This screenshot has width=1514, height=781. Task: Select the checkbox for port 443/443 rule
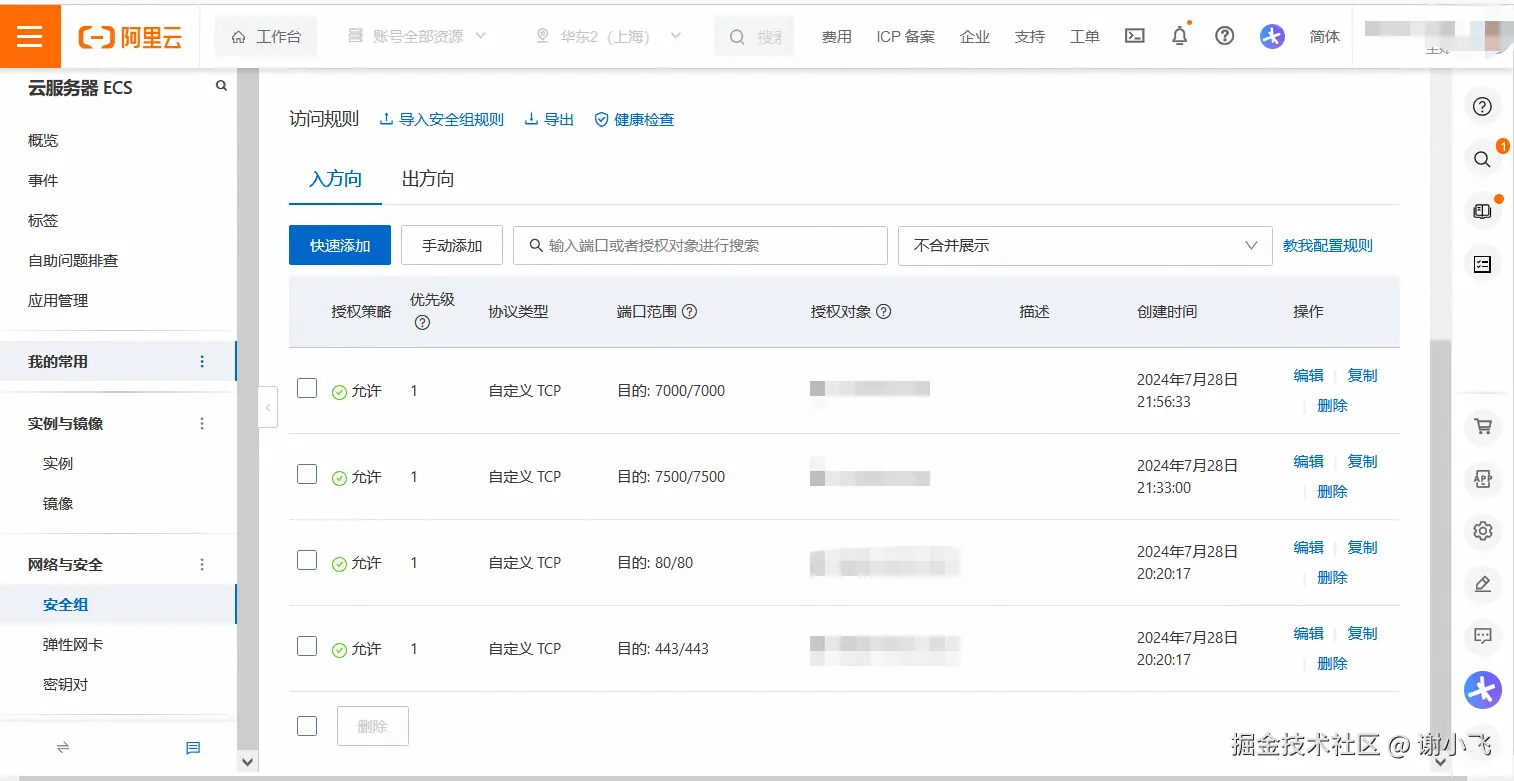[x=307, y=646]
